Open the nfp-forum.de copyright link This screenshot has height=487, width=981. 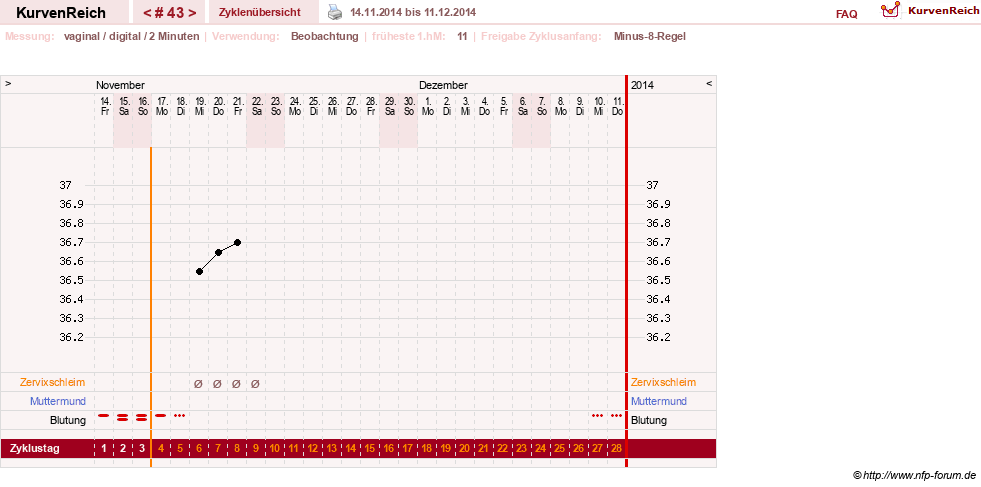click(914, 475)
